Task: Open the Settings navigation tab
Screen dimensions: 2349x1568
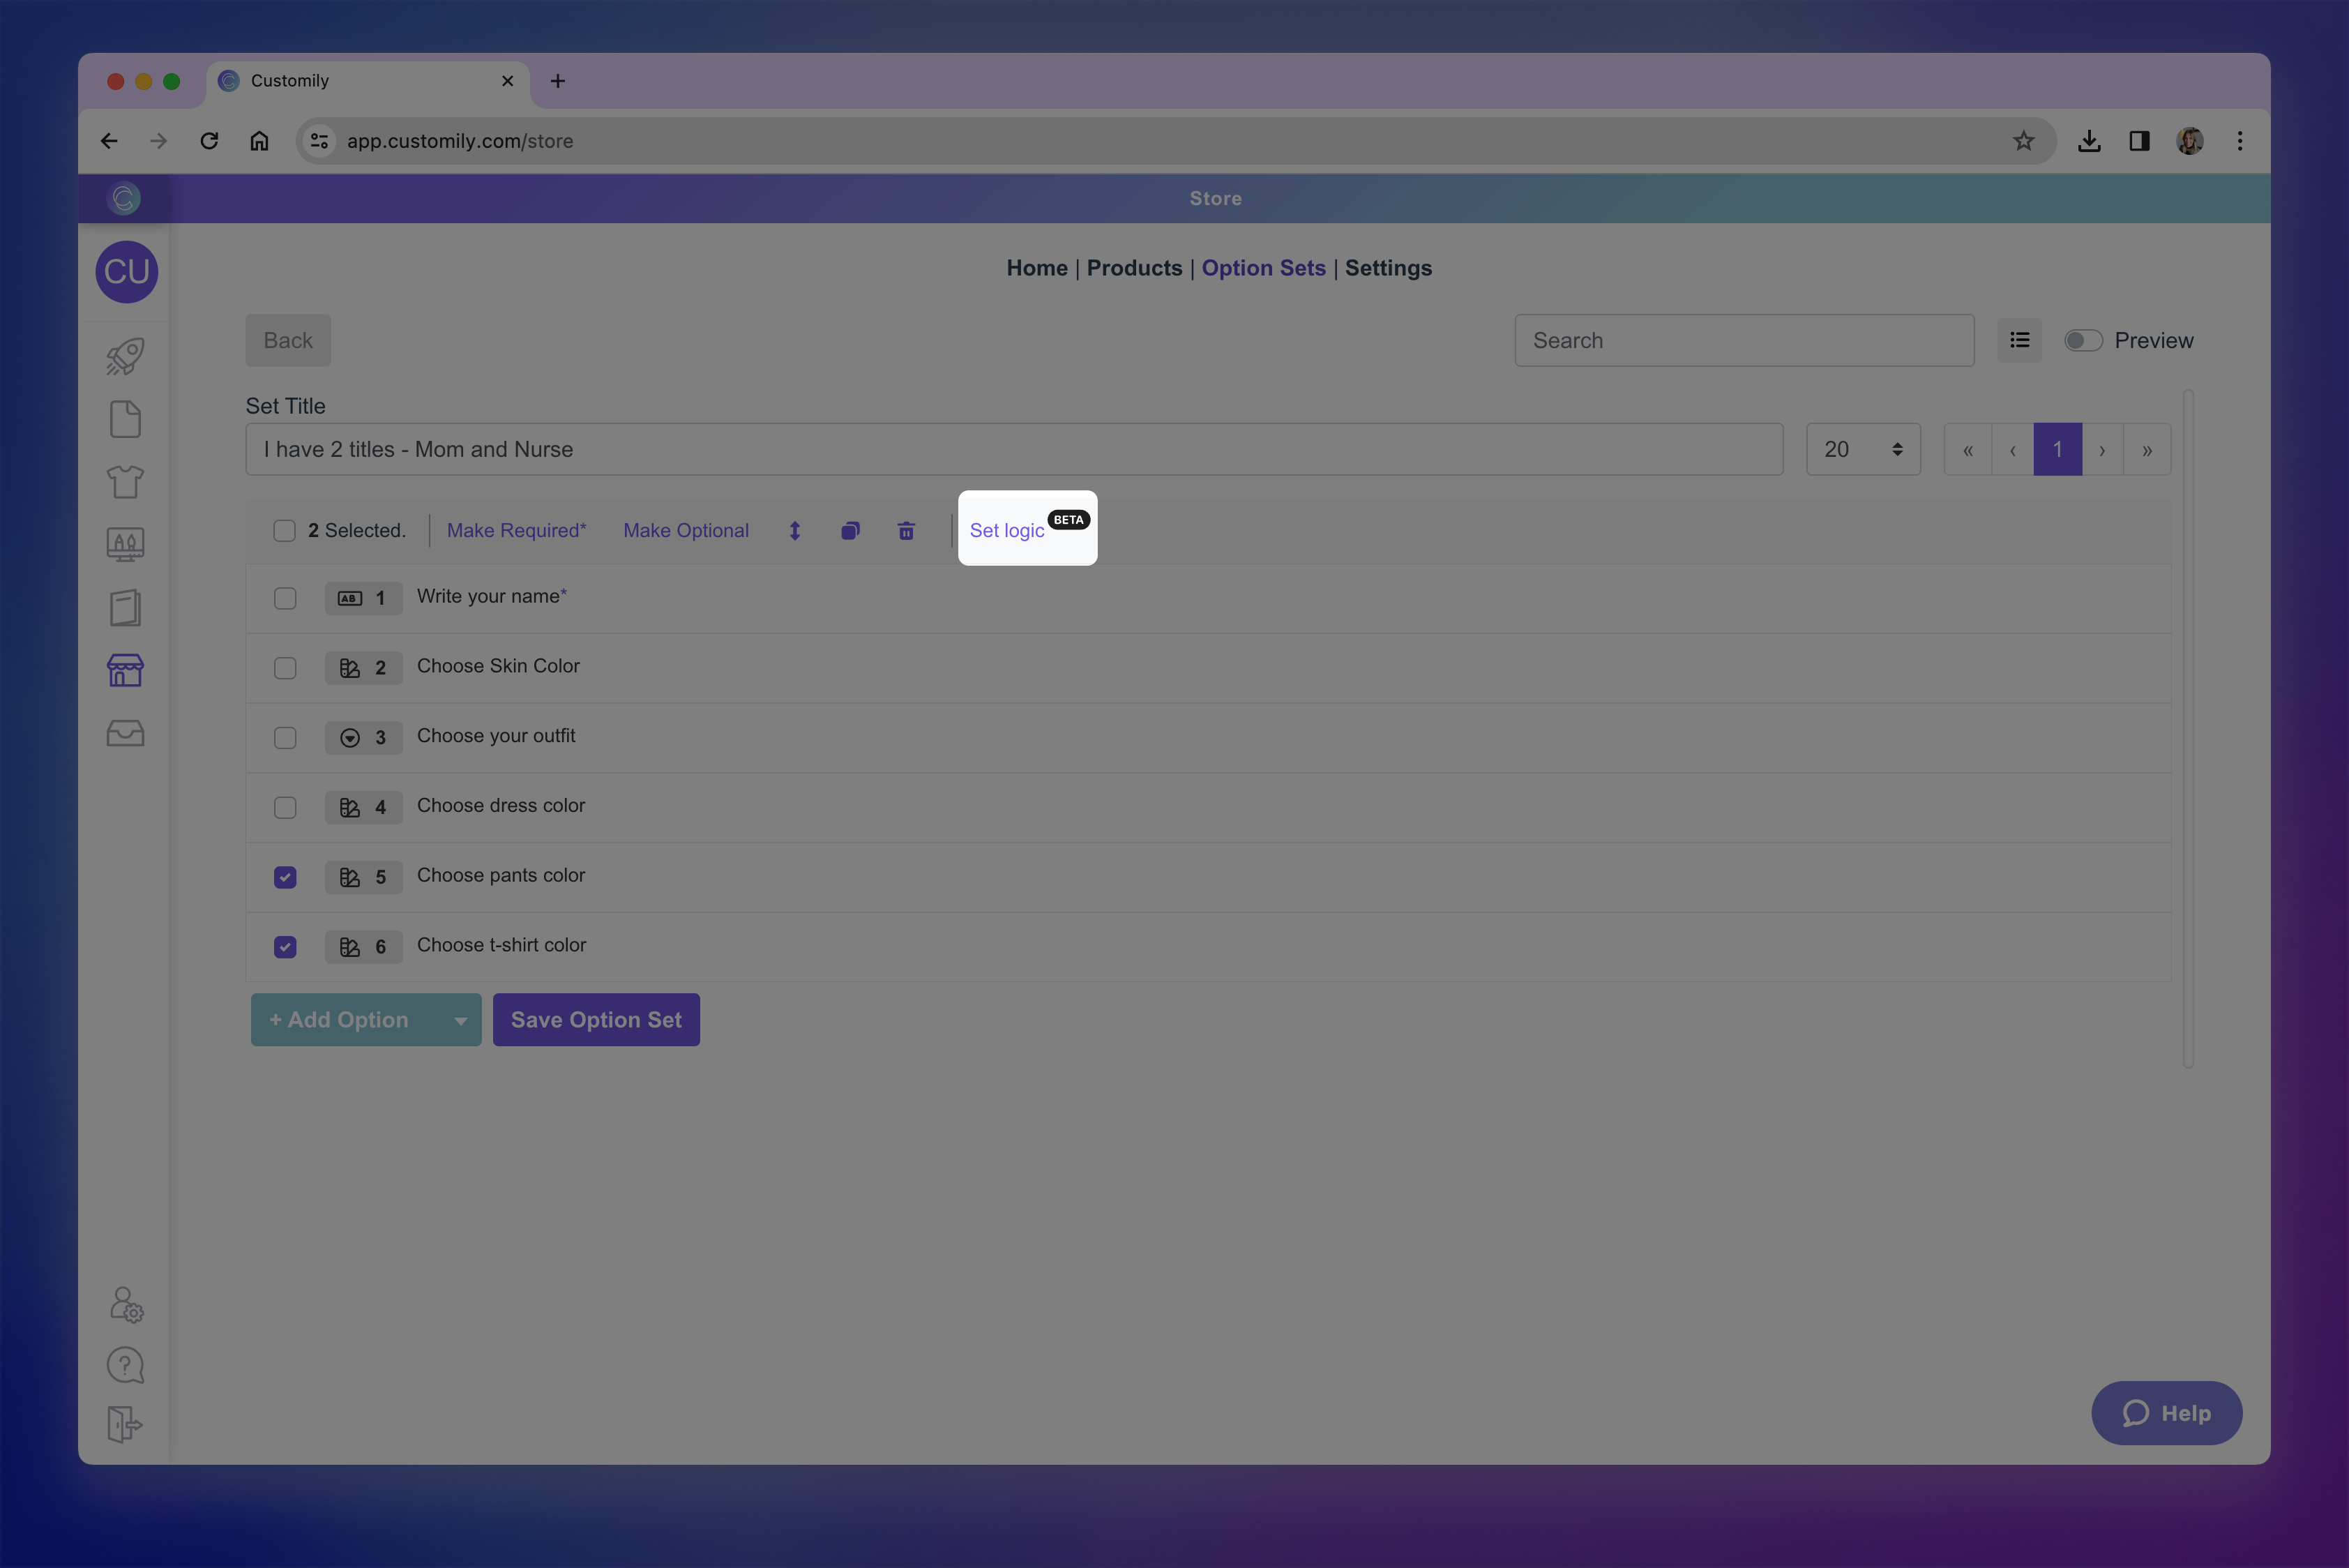Action: [1387, 268]
